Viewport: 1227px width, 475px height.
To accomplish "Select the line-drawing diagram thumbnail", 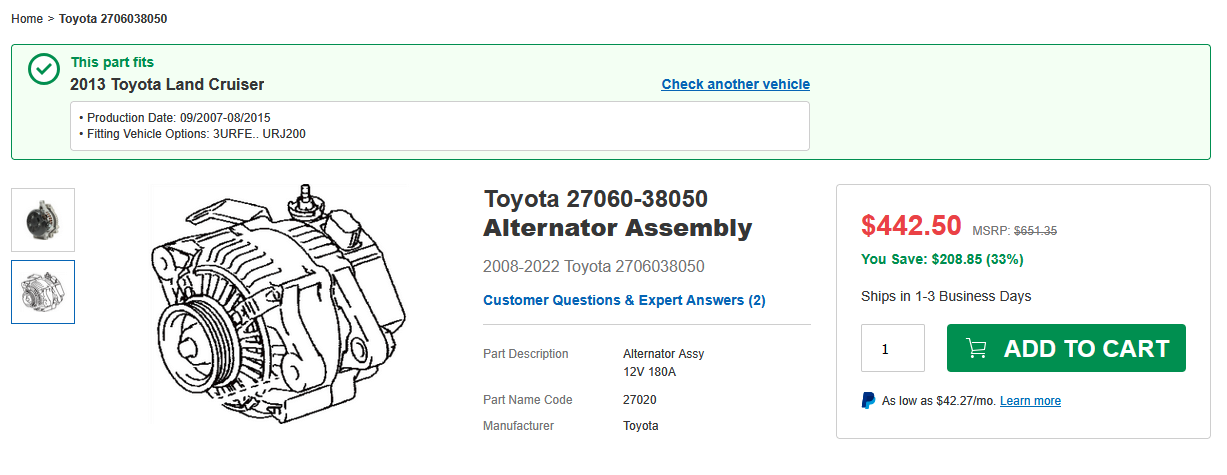I will click(43, 292).
